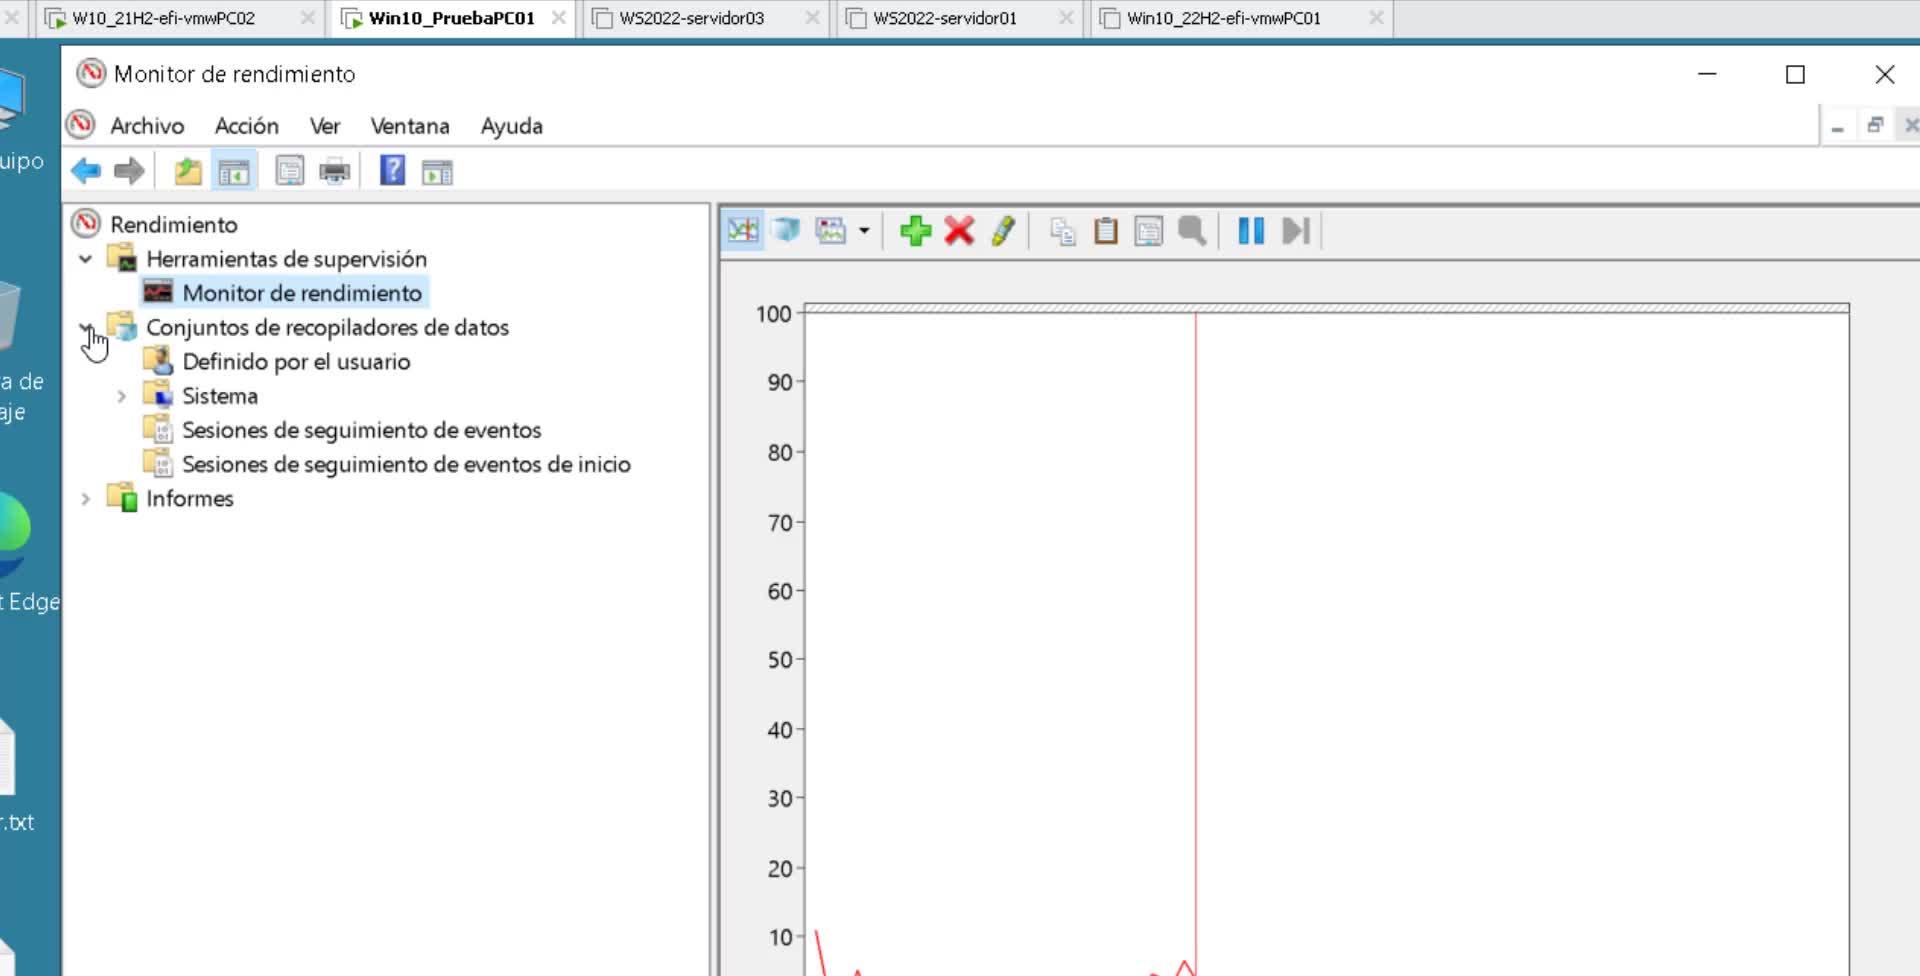Click the Highlight pencil icon
This screenshot has height=976, width=1920.
[x=1003, y=231]
